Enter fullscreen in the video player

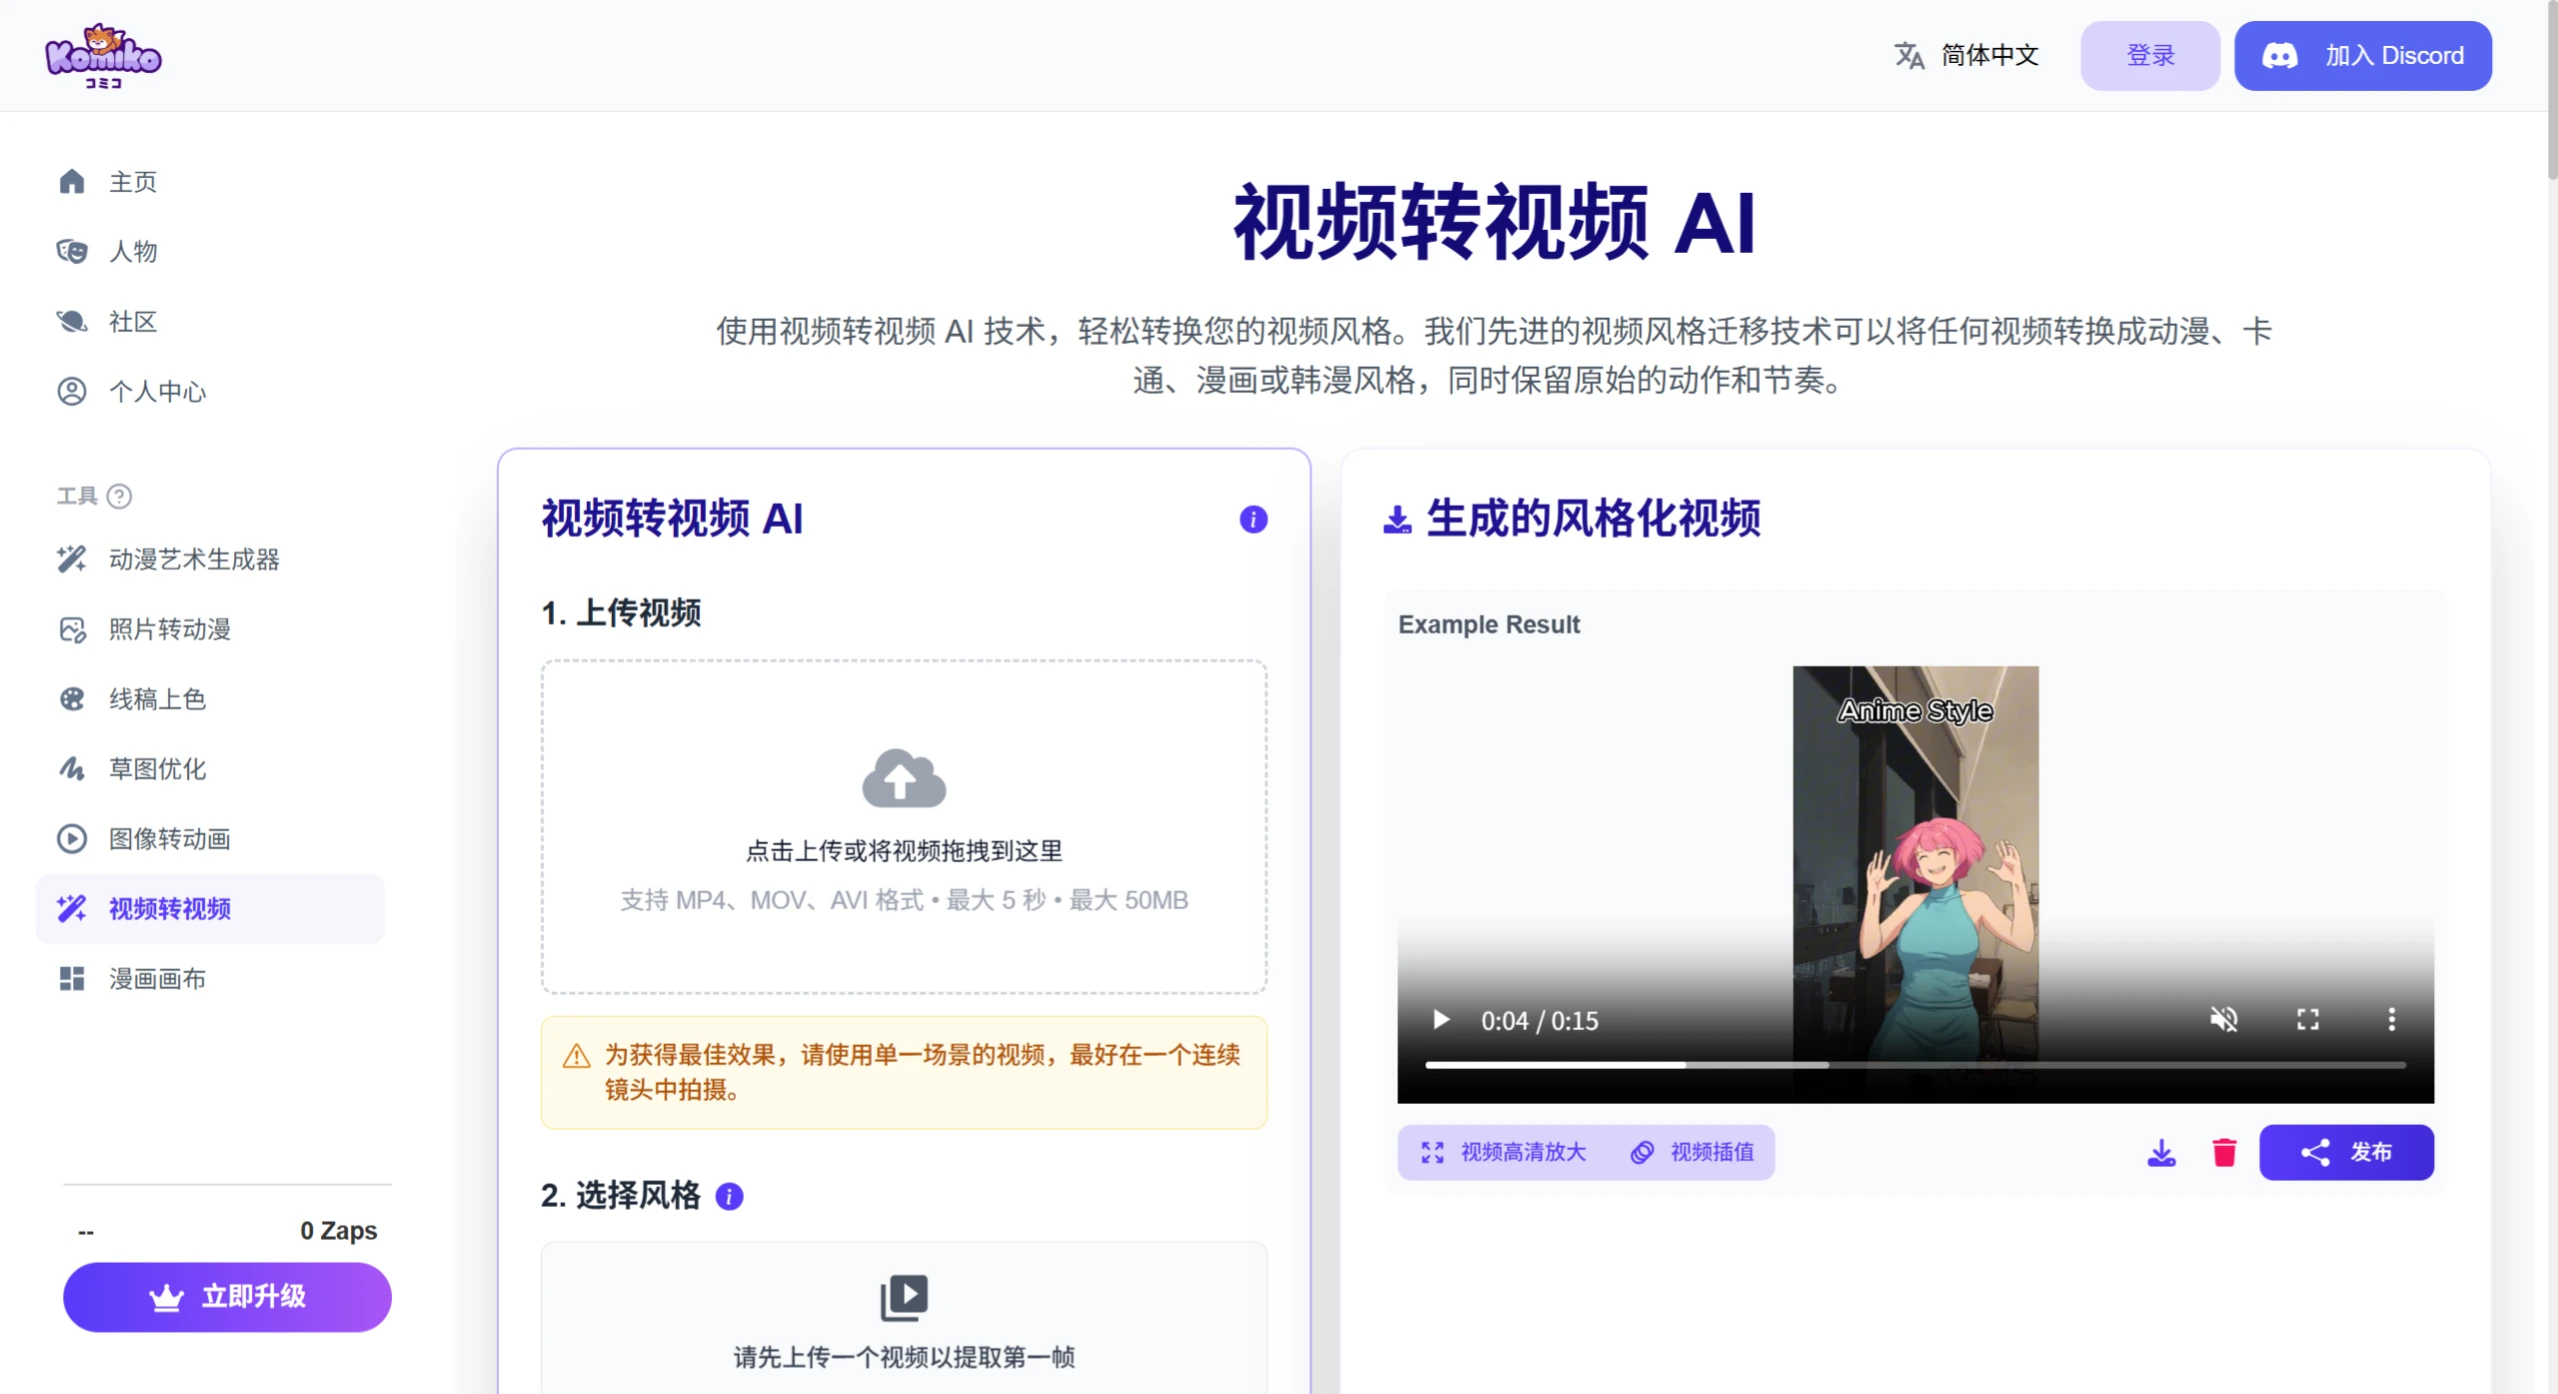2307,1019
